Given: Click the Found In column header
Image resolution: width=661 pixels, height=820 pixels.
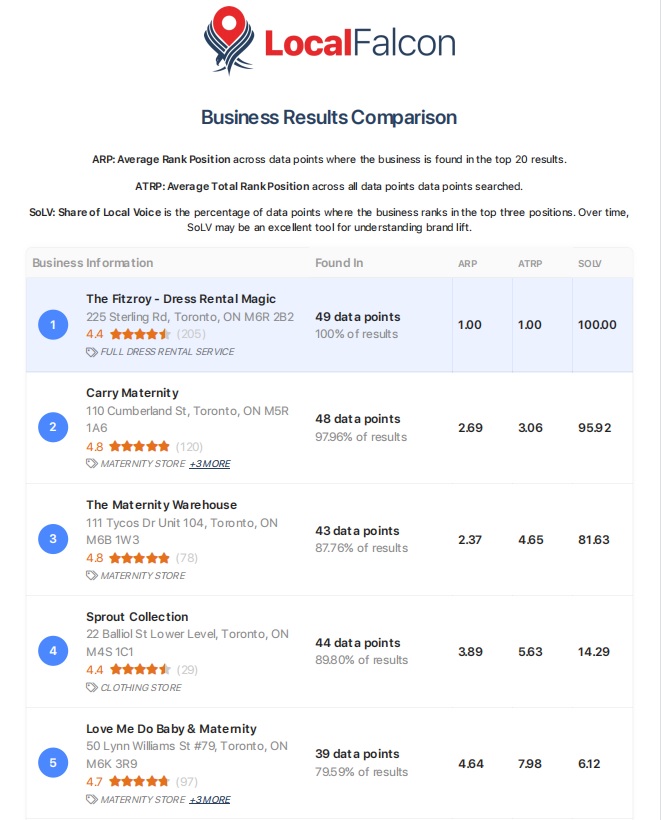Looking at the screenshot, I should click(339, 263).
